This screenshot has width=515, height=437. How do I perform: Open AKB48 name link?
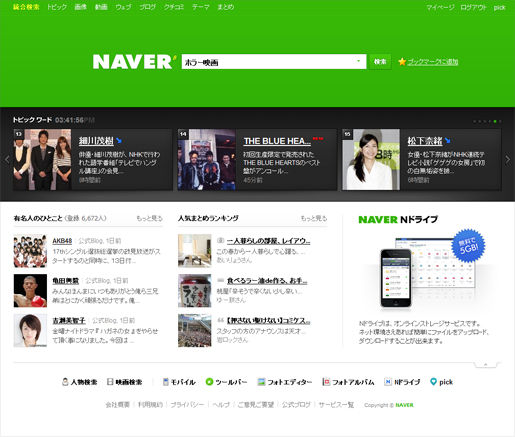pyautogui.click(x=62, y=241)
